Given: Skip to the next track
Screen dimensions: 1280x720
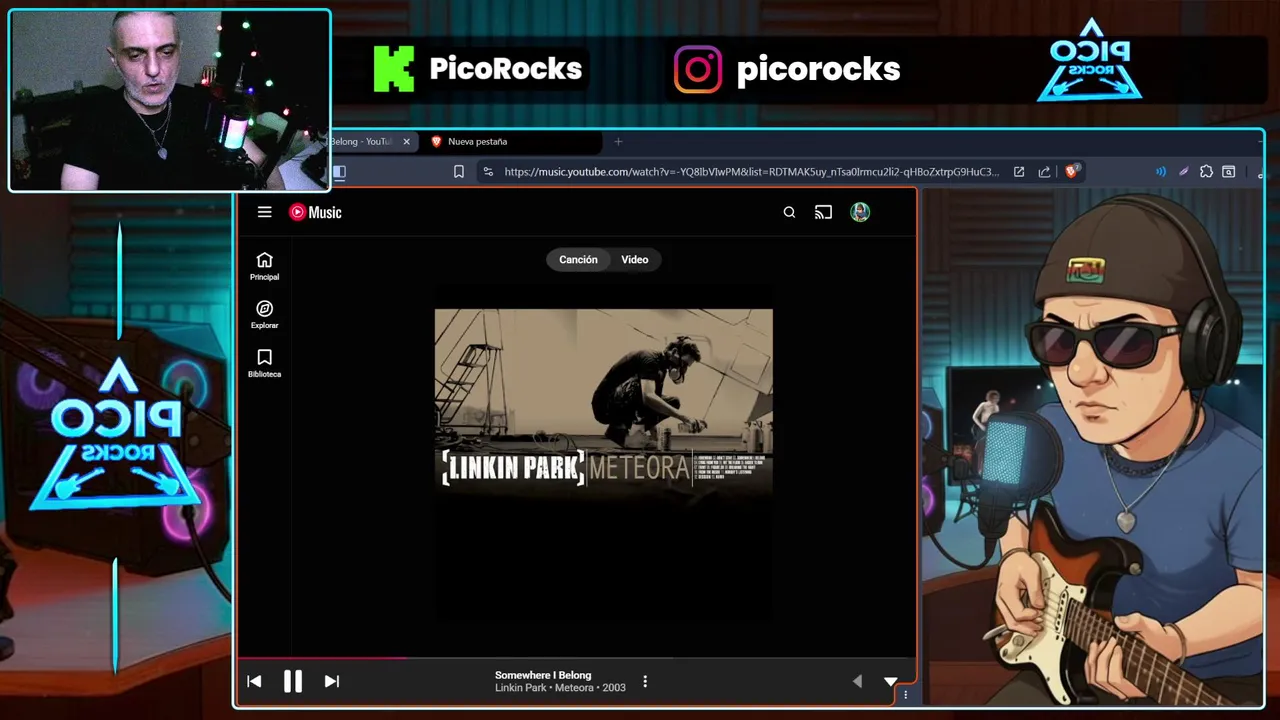Looking at the screenshot, I should coord(332,681).
